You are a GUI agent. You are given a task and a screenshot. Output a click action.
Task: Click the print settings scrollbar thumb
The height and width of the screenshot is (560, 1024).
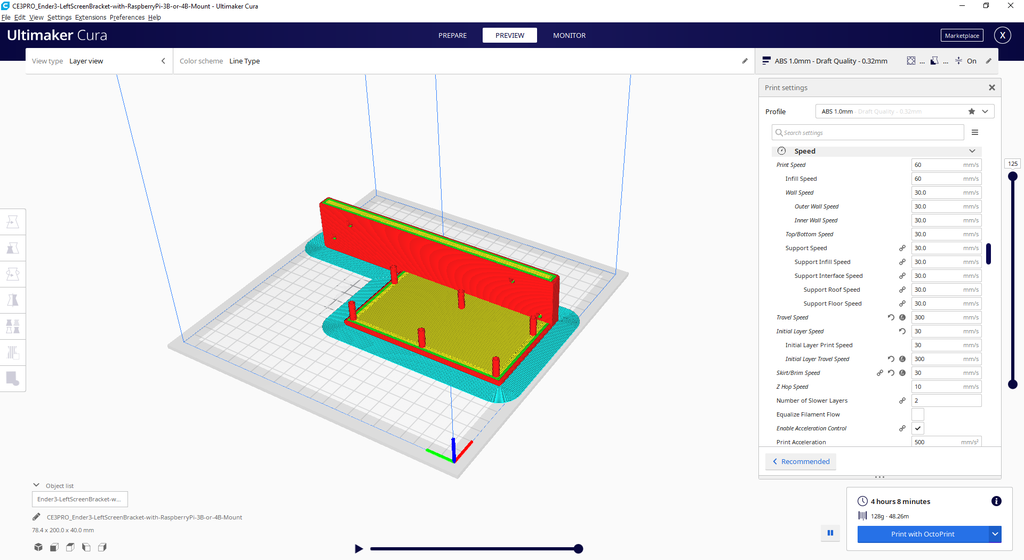tap(989, 254)
